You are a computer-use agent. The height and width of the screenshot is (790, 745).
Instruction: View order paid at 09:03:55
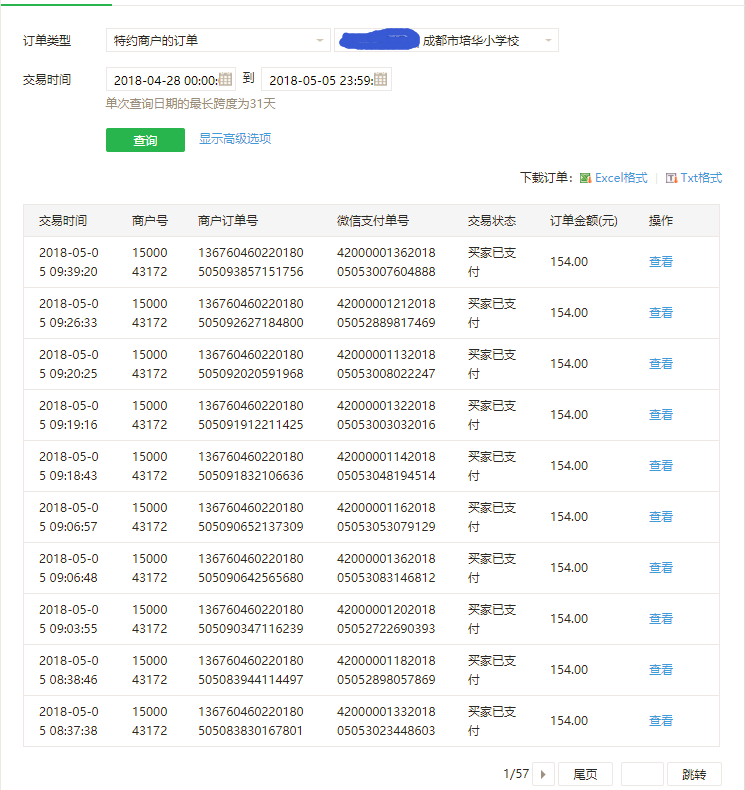click(x=661, y=619)
